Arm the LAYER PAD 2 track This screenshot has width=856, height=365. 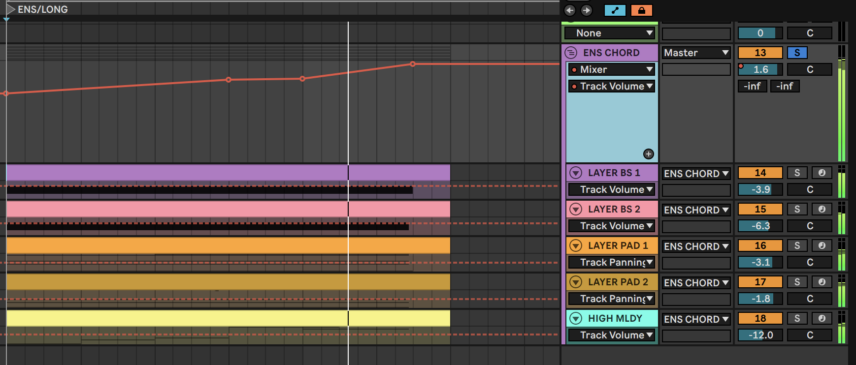(822, 282)
